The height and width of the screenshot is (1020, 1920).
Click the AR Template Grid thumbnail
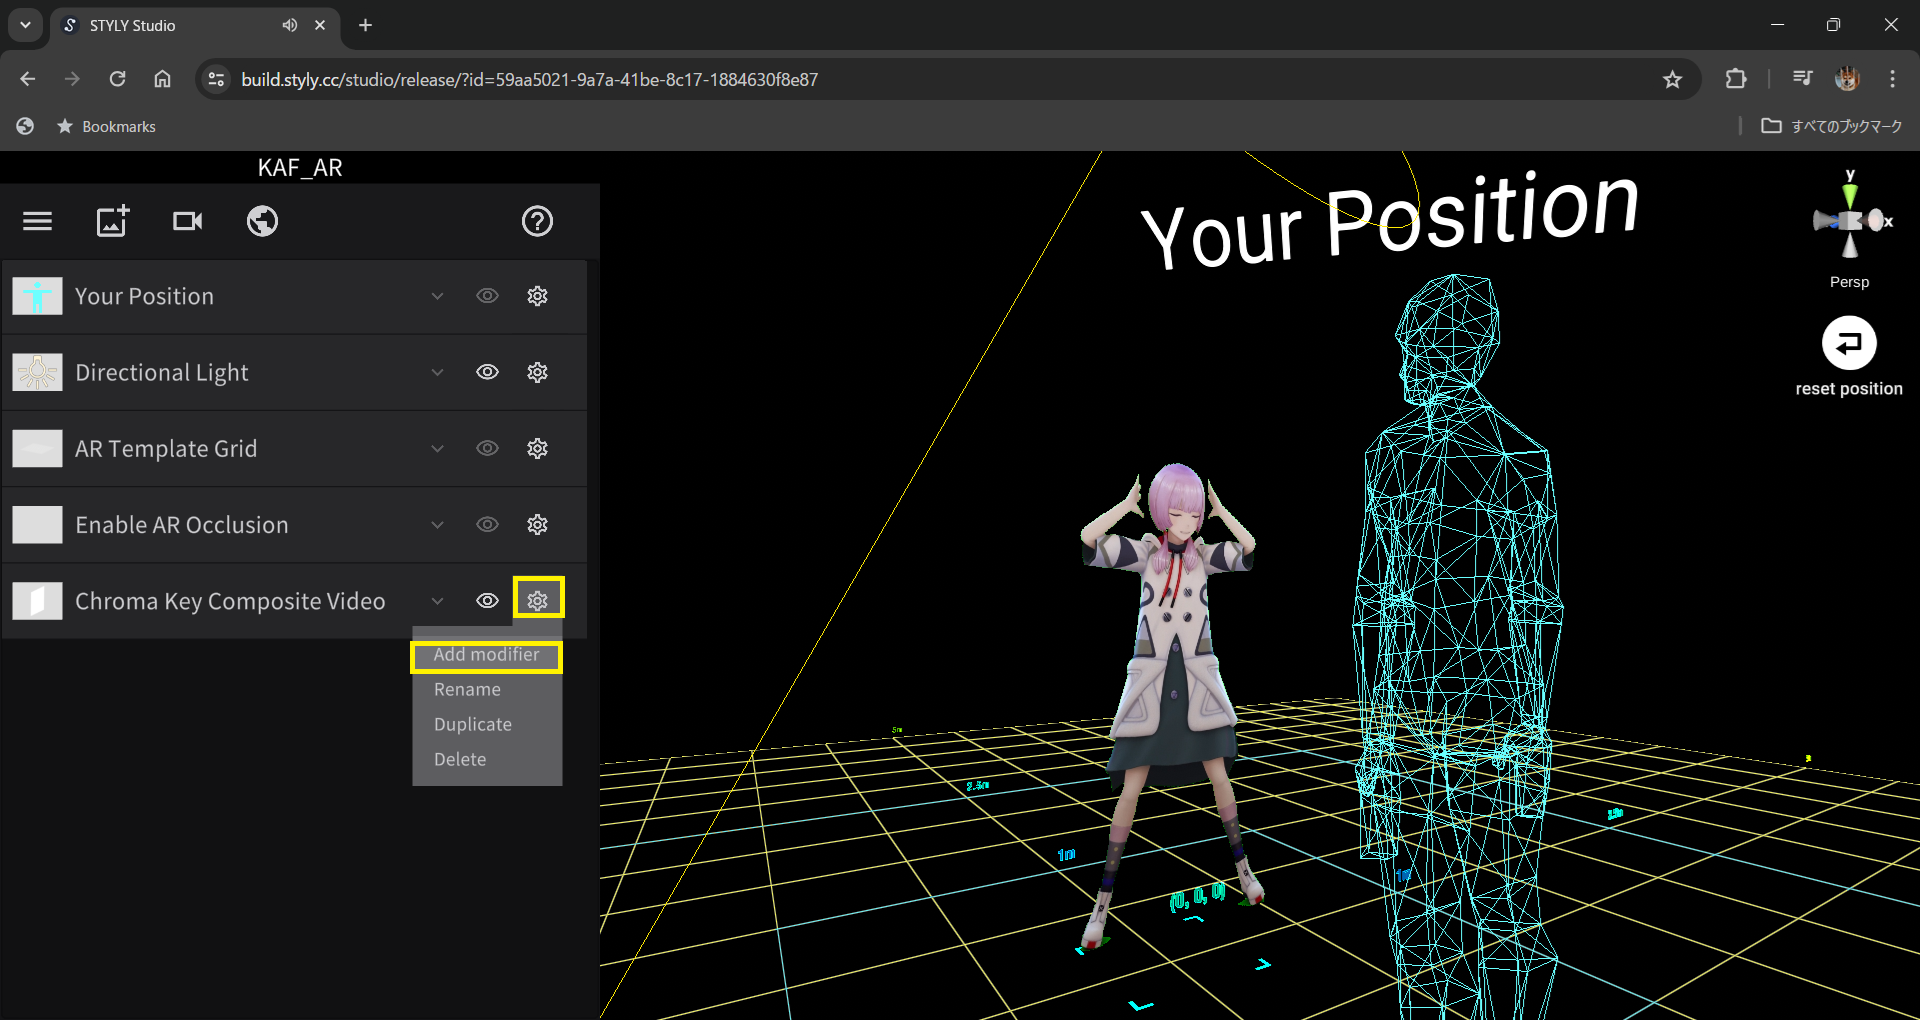(37, 448)
